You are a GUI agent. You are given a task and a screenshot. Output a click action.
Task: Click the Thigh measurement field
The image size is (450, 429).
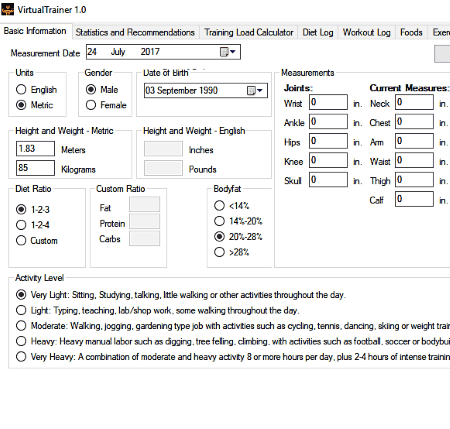coord(414,179)
